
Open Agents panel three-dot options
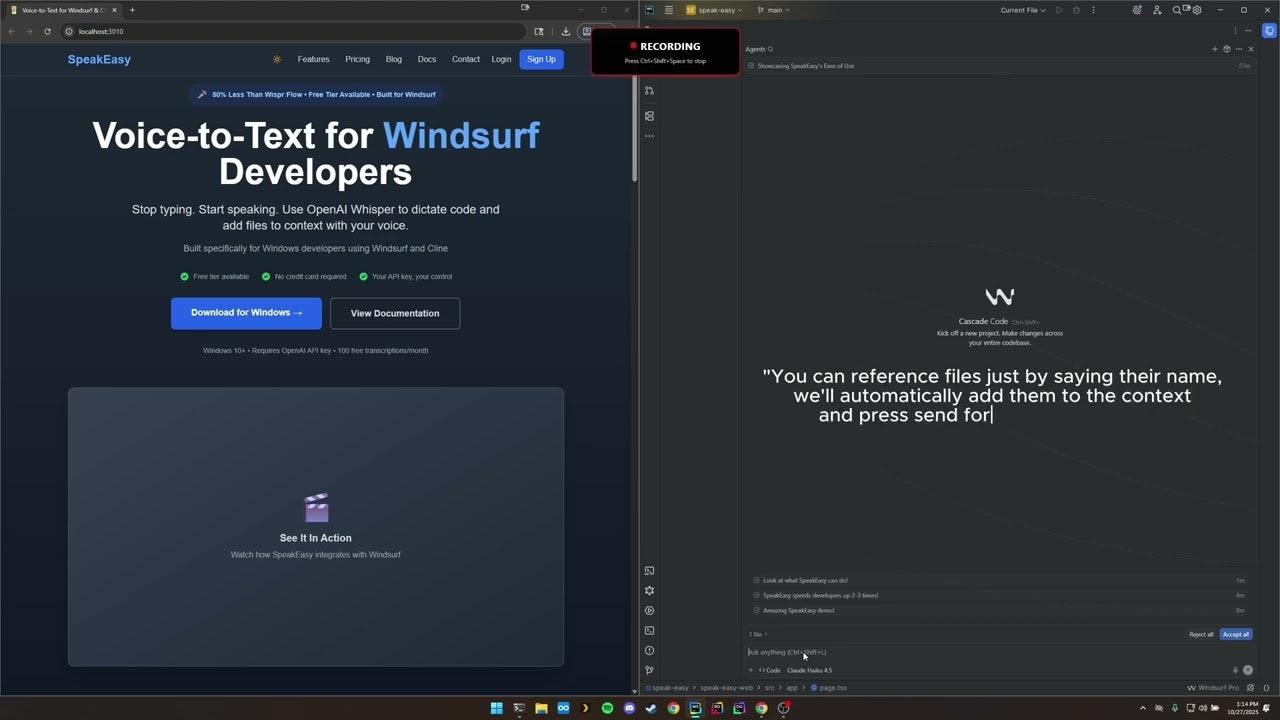1239,49
